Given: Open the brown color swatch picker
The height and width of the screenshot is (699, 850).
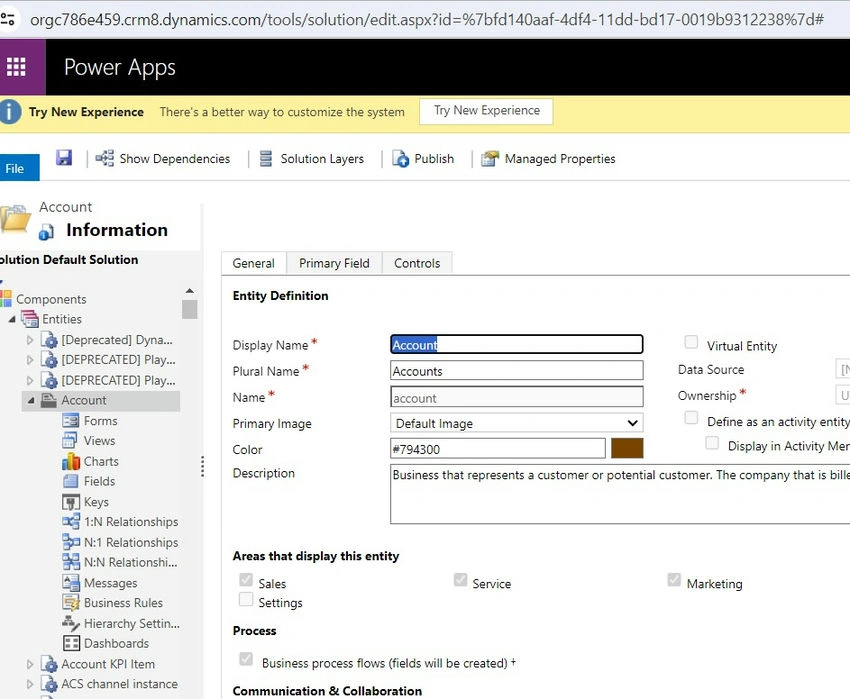Looking at the screenshot, I should pos(627,448).
